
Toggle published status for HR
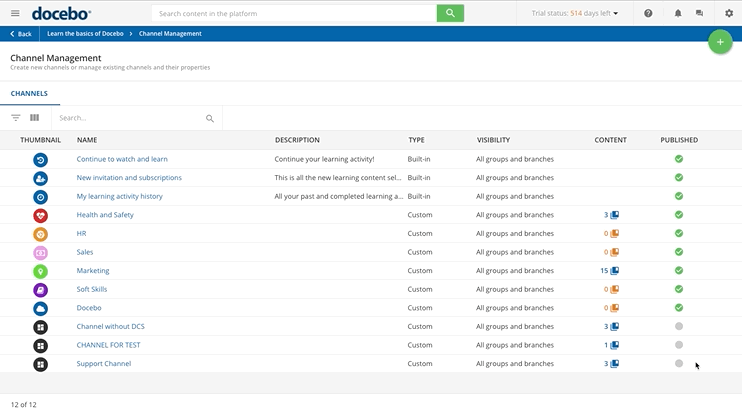[679, 233]
